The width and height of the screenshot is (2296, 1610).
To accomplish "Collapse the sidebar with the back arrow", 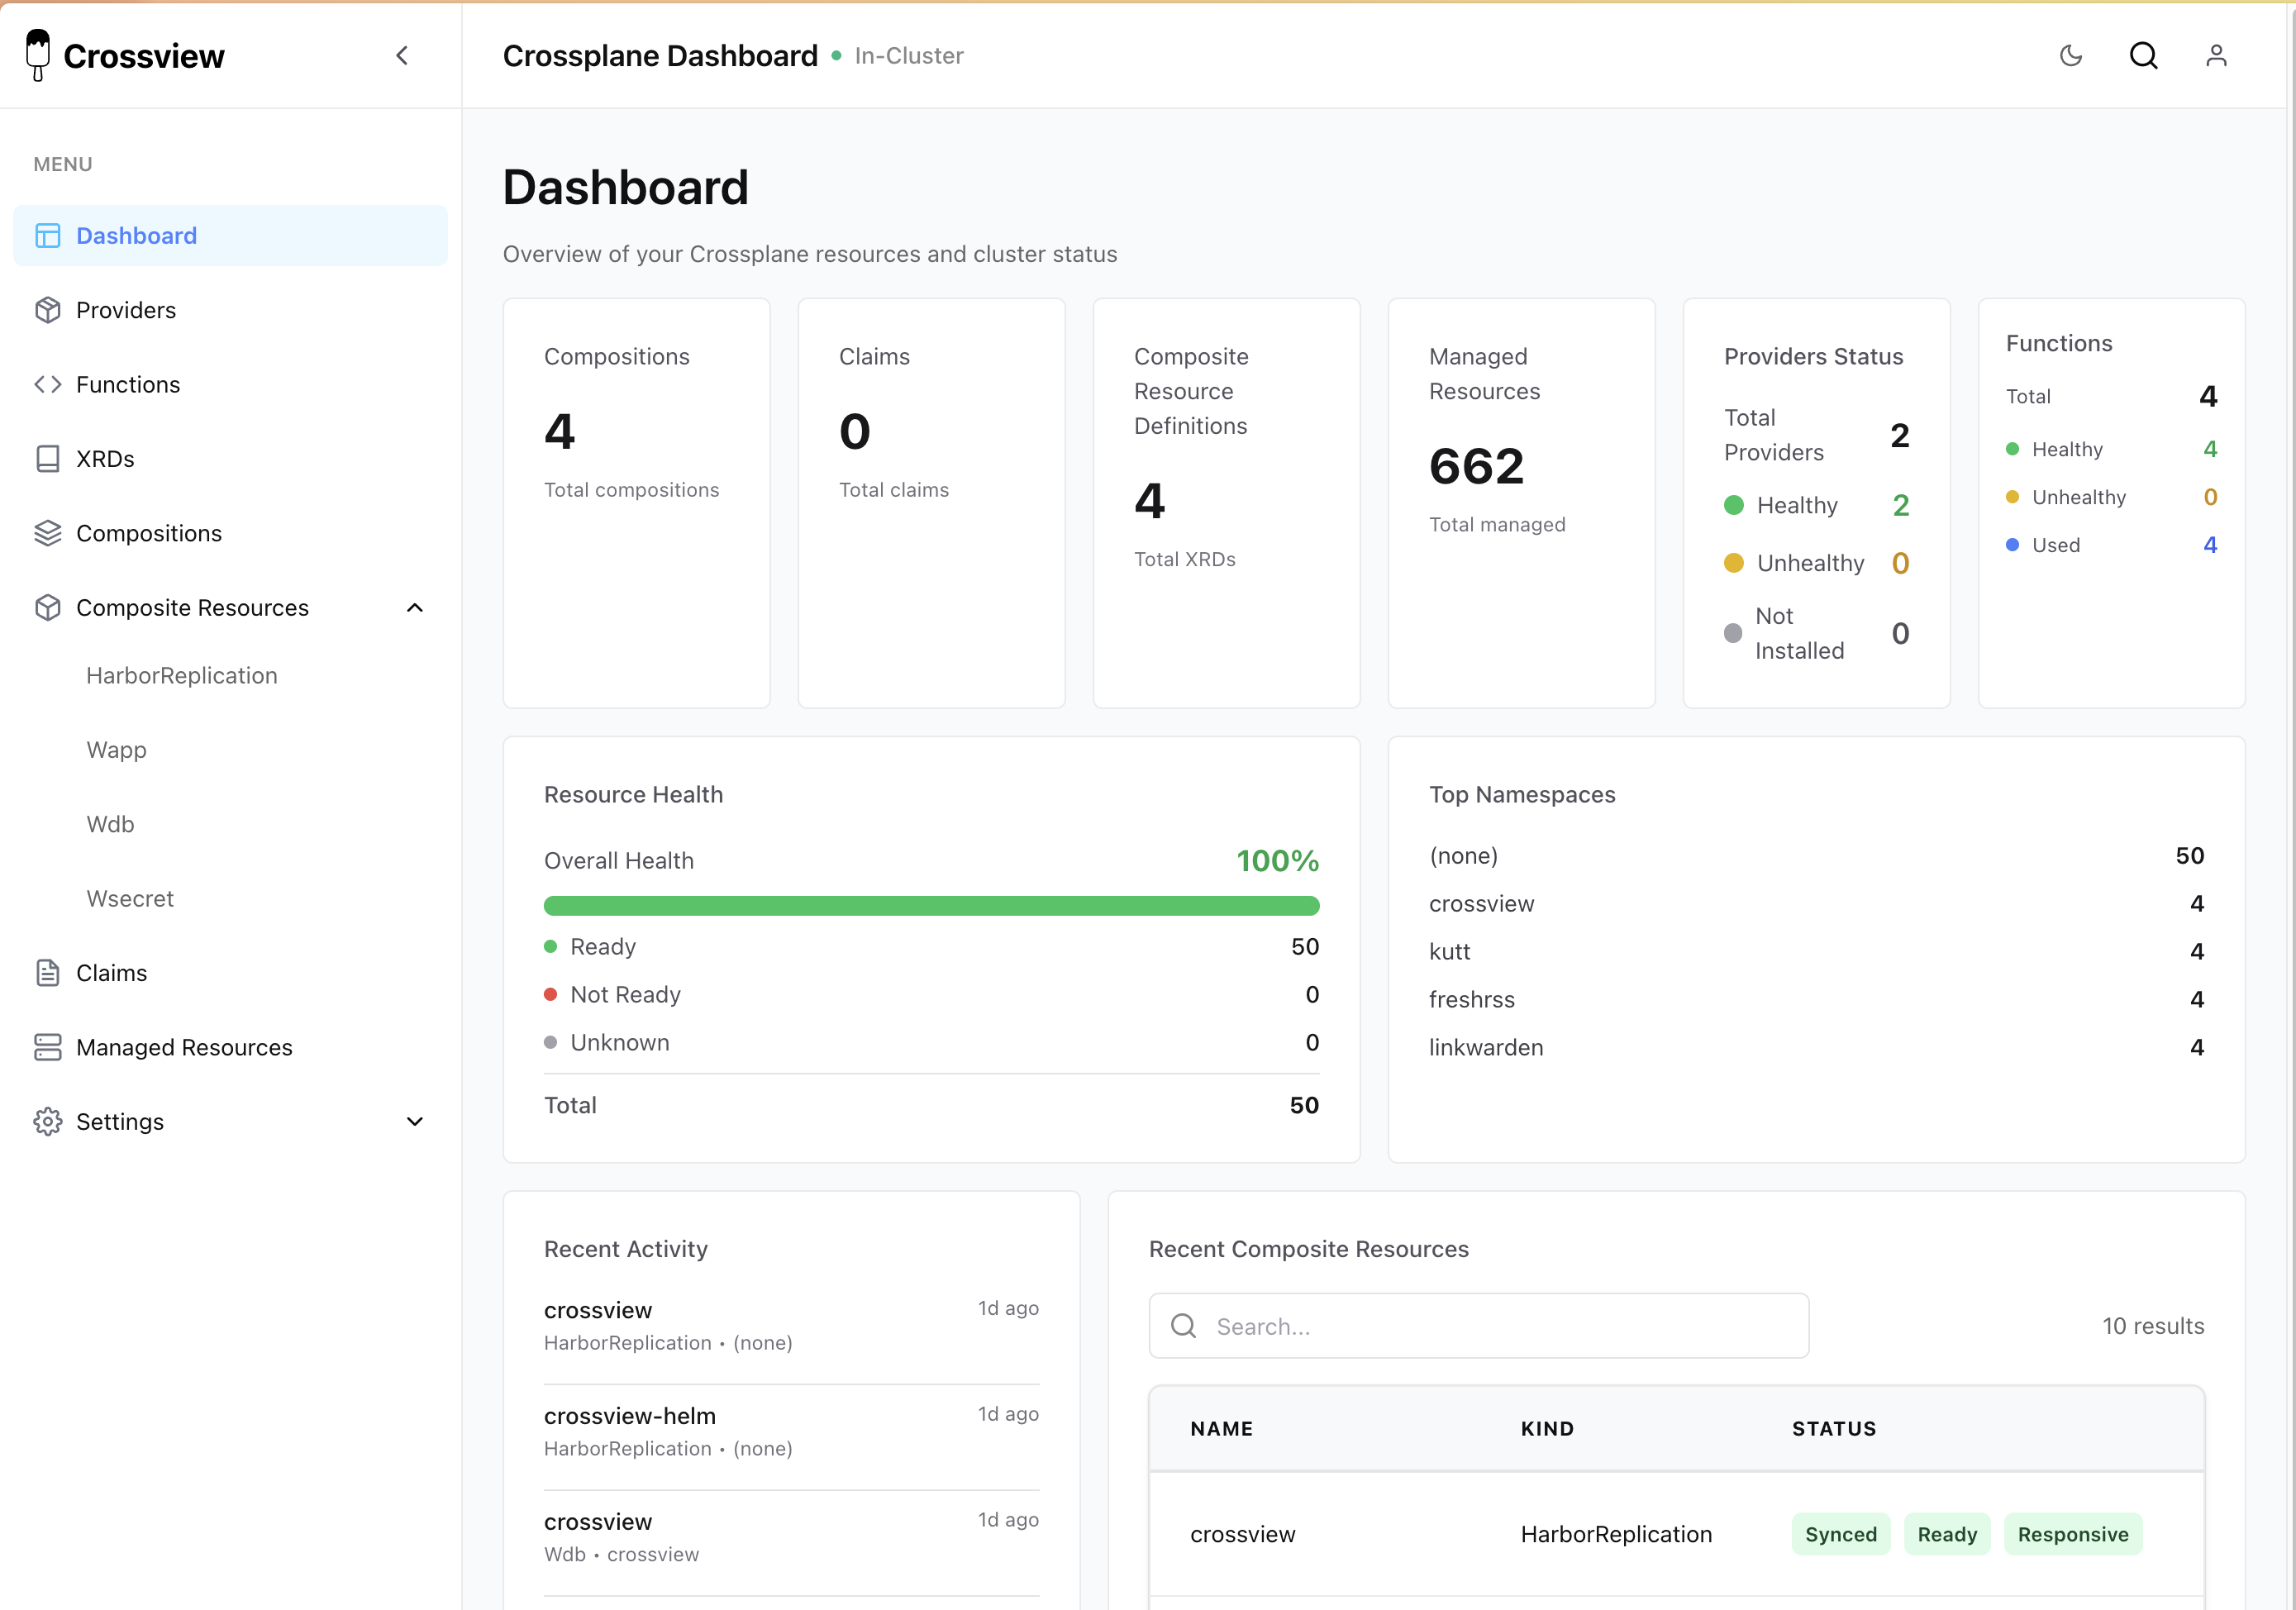I will click(x=402, y=55).
